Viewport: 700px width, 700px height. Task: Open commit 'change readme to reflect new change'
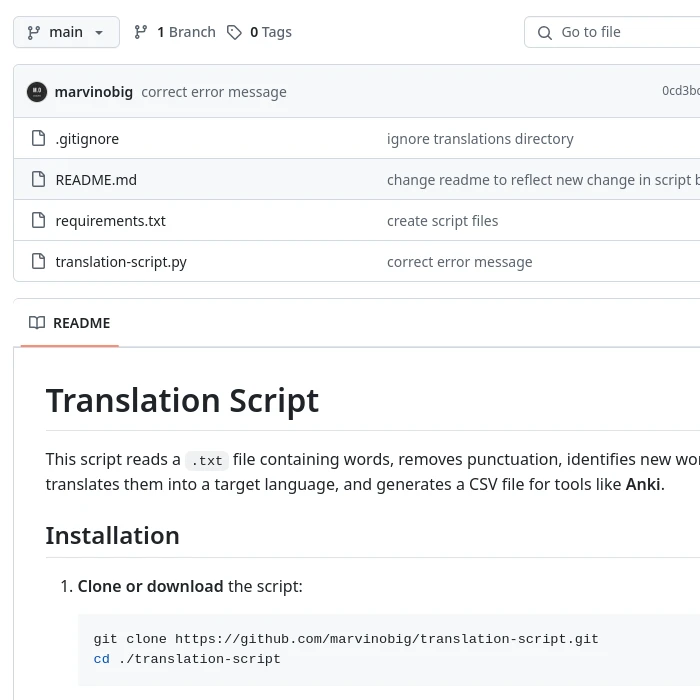coord(543,180)
